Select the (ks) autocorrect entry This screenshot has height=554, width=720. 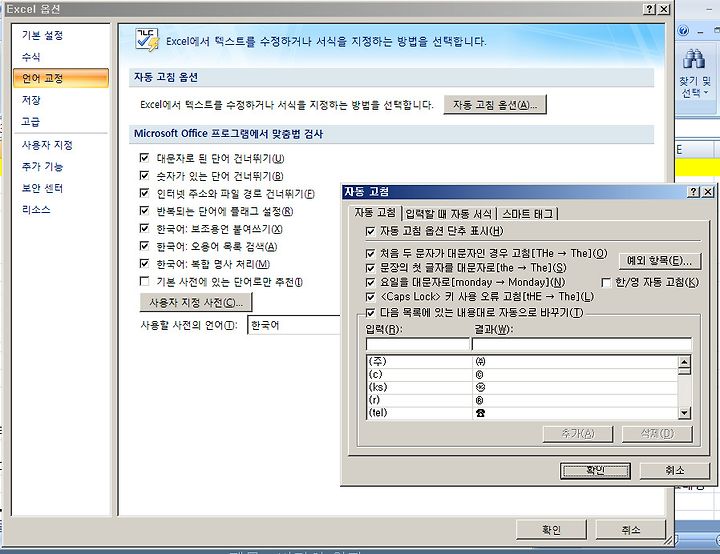coord(522,387)
